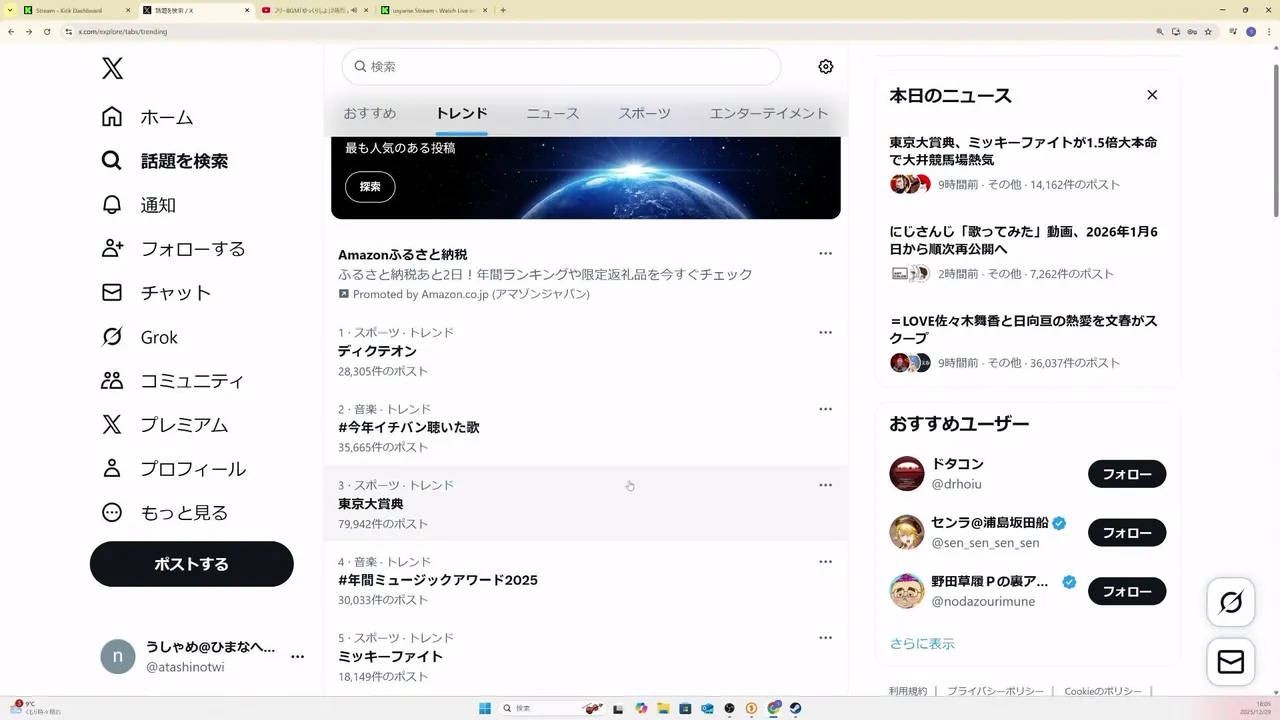Open more options for #今年イチバン聴いた歌 trend
The height and width of the screenshot is (720, 1280).
[826, 409]
